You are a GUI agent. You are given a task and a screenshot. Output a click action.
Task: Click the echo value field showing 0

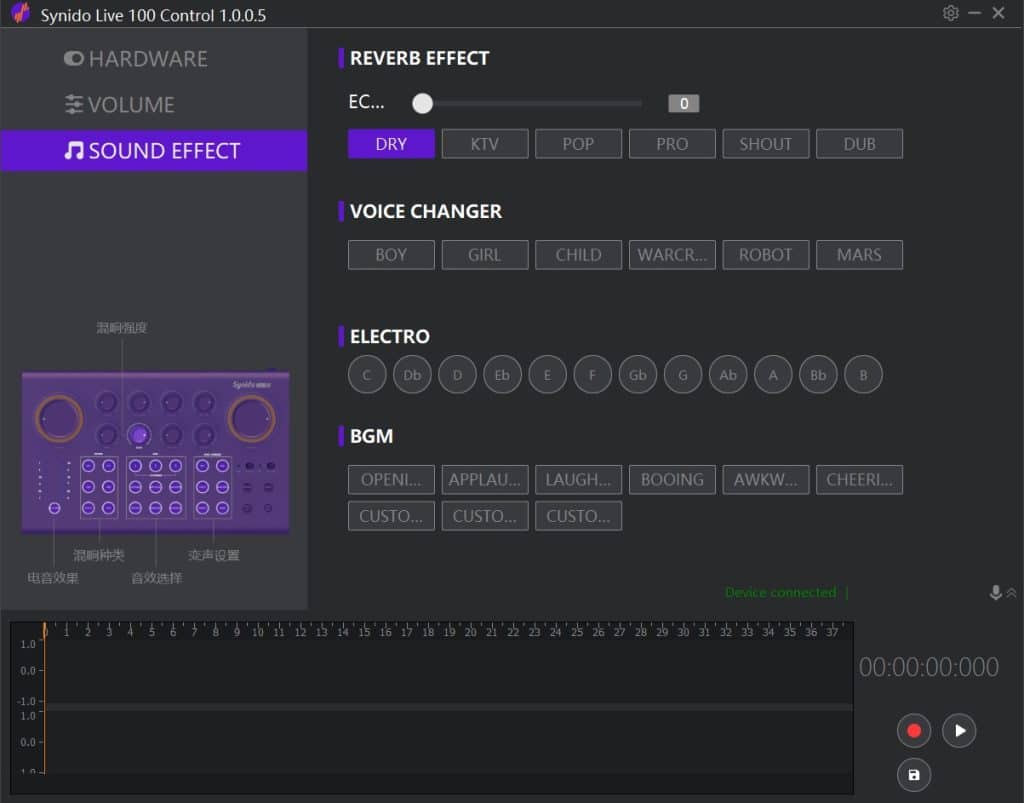683,103
